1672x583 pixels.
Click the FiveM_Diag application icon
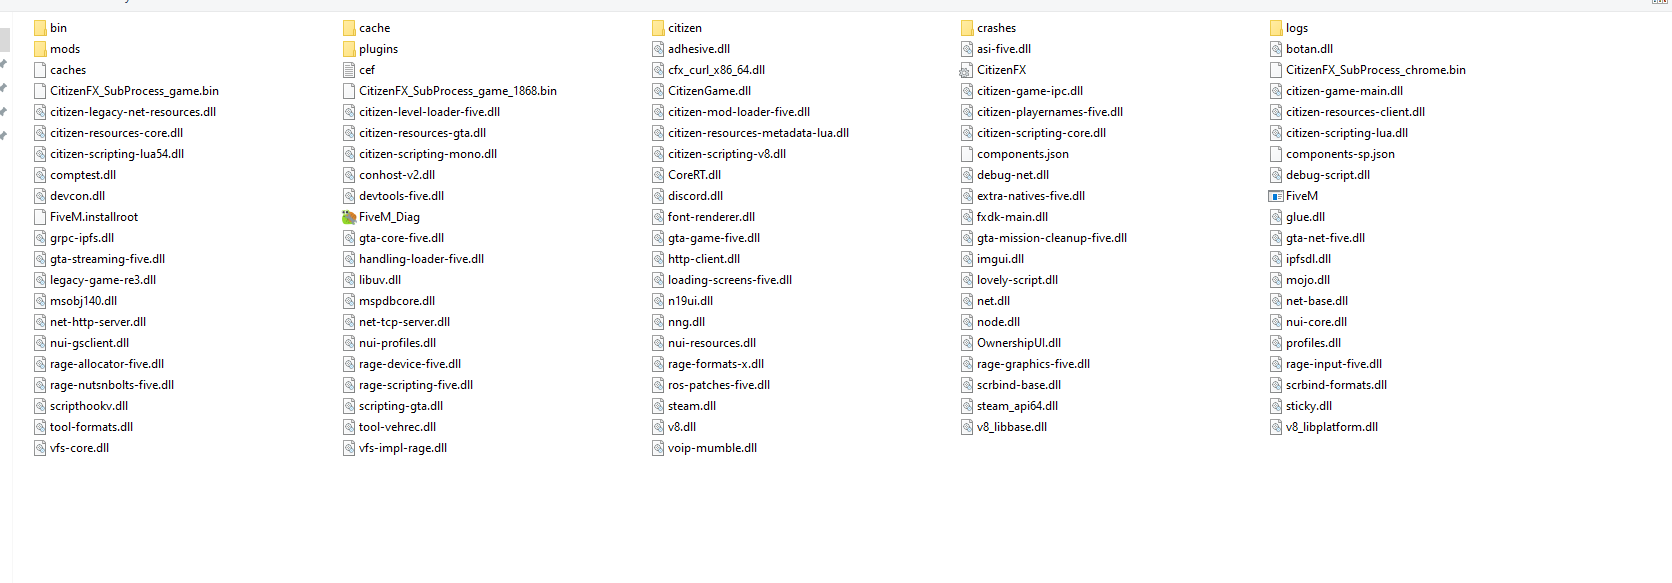pos(349,217)
